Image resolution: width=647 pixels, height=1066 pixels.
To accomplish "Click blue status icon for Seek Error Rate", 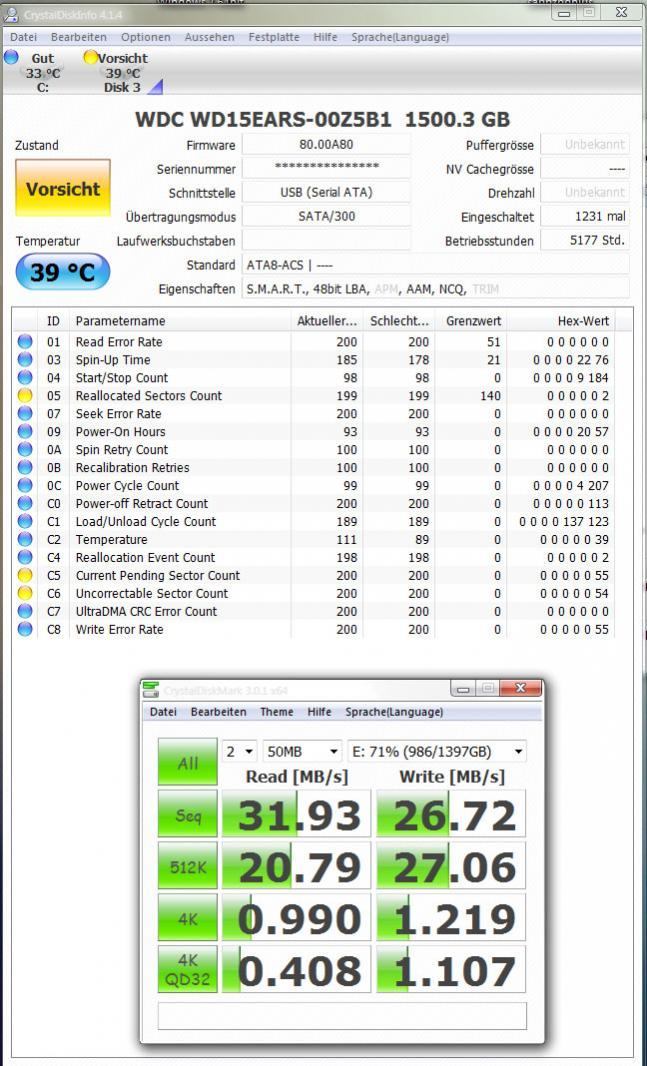I will 25,413.
